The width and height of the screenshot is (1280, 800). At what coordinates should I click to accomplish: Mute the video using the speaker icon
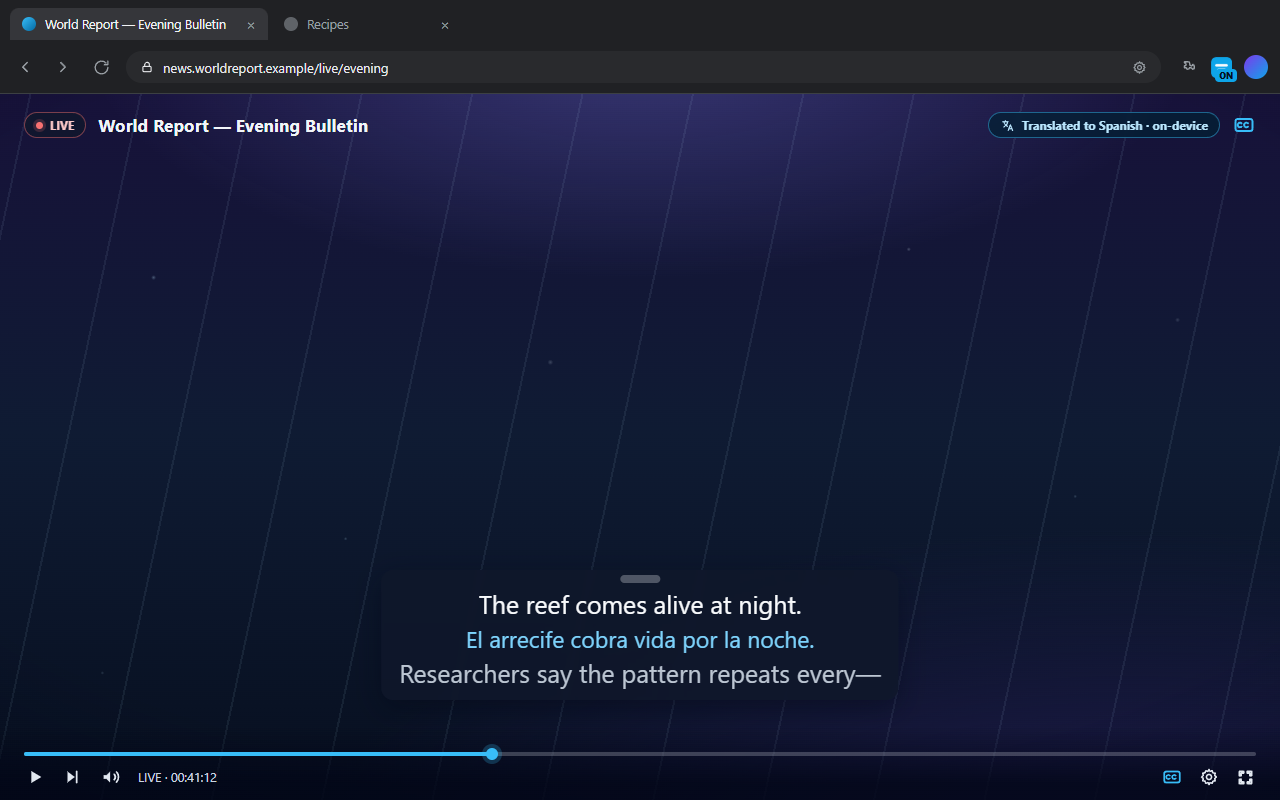coord(111,777)
